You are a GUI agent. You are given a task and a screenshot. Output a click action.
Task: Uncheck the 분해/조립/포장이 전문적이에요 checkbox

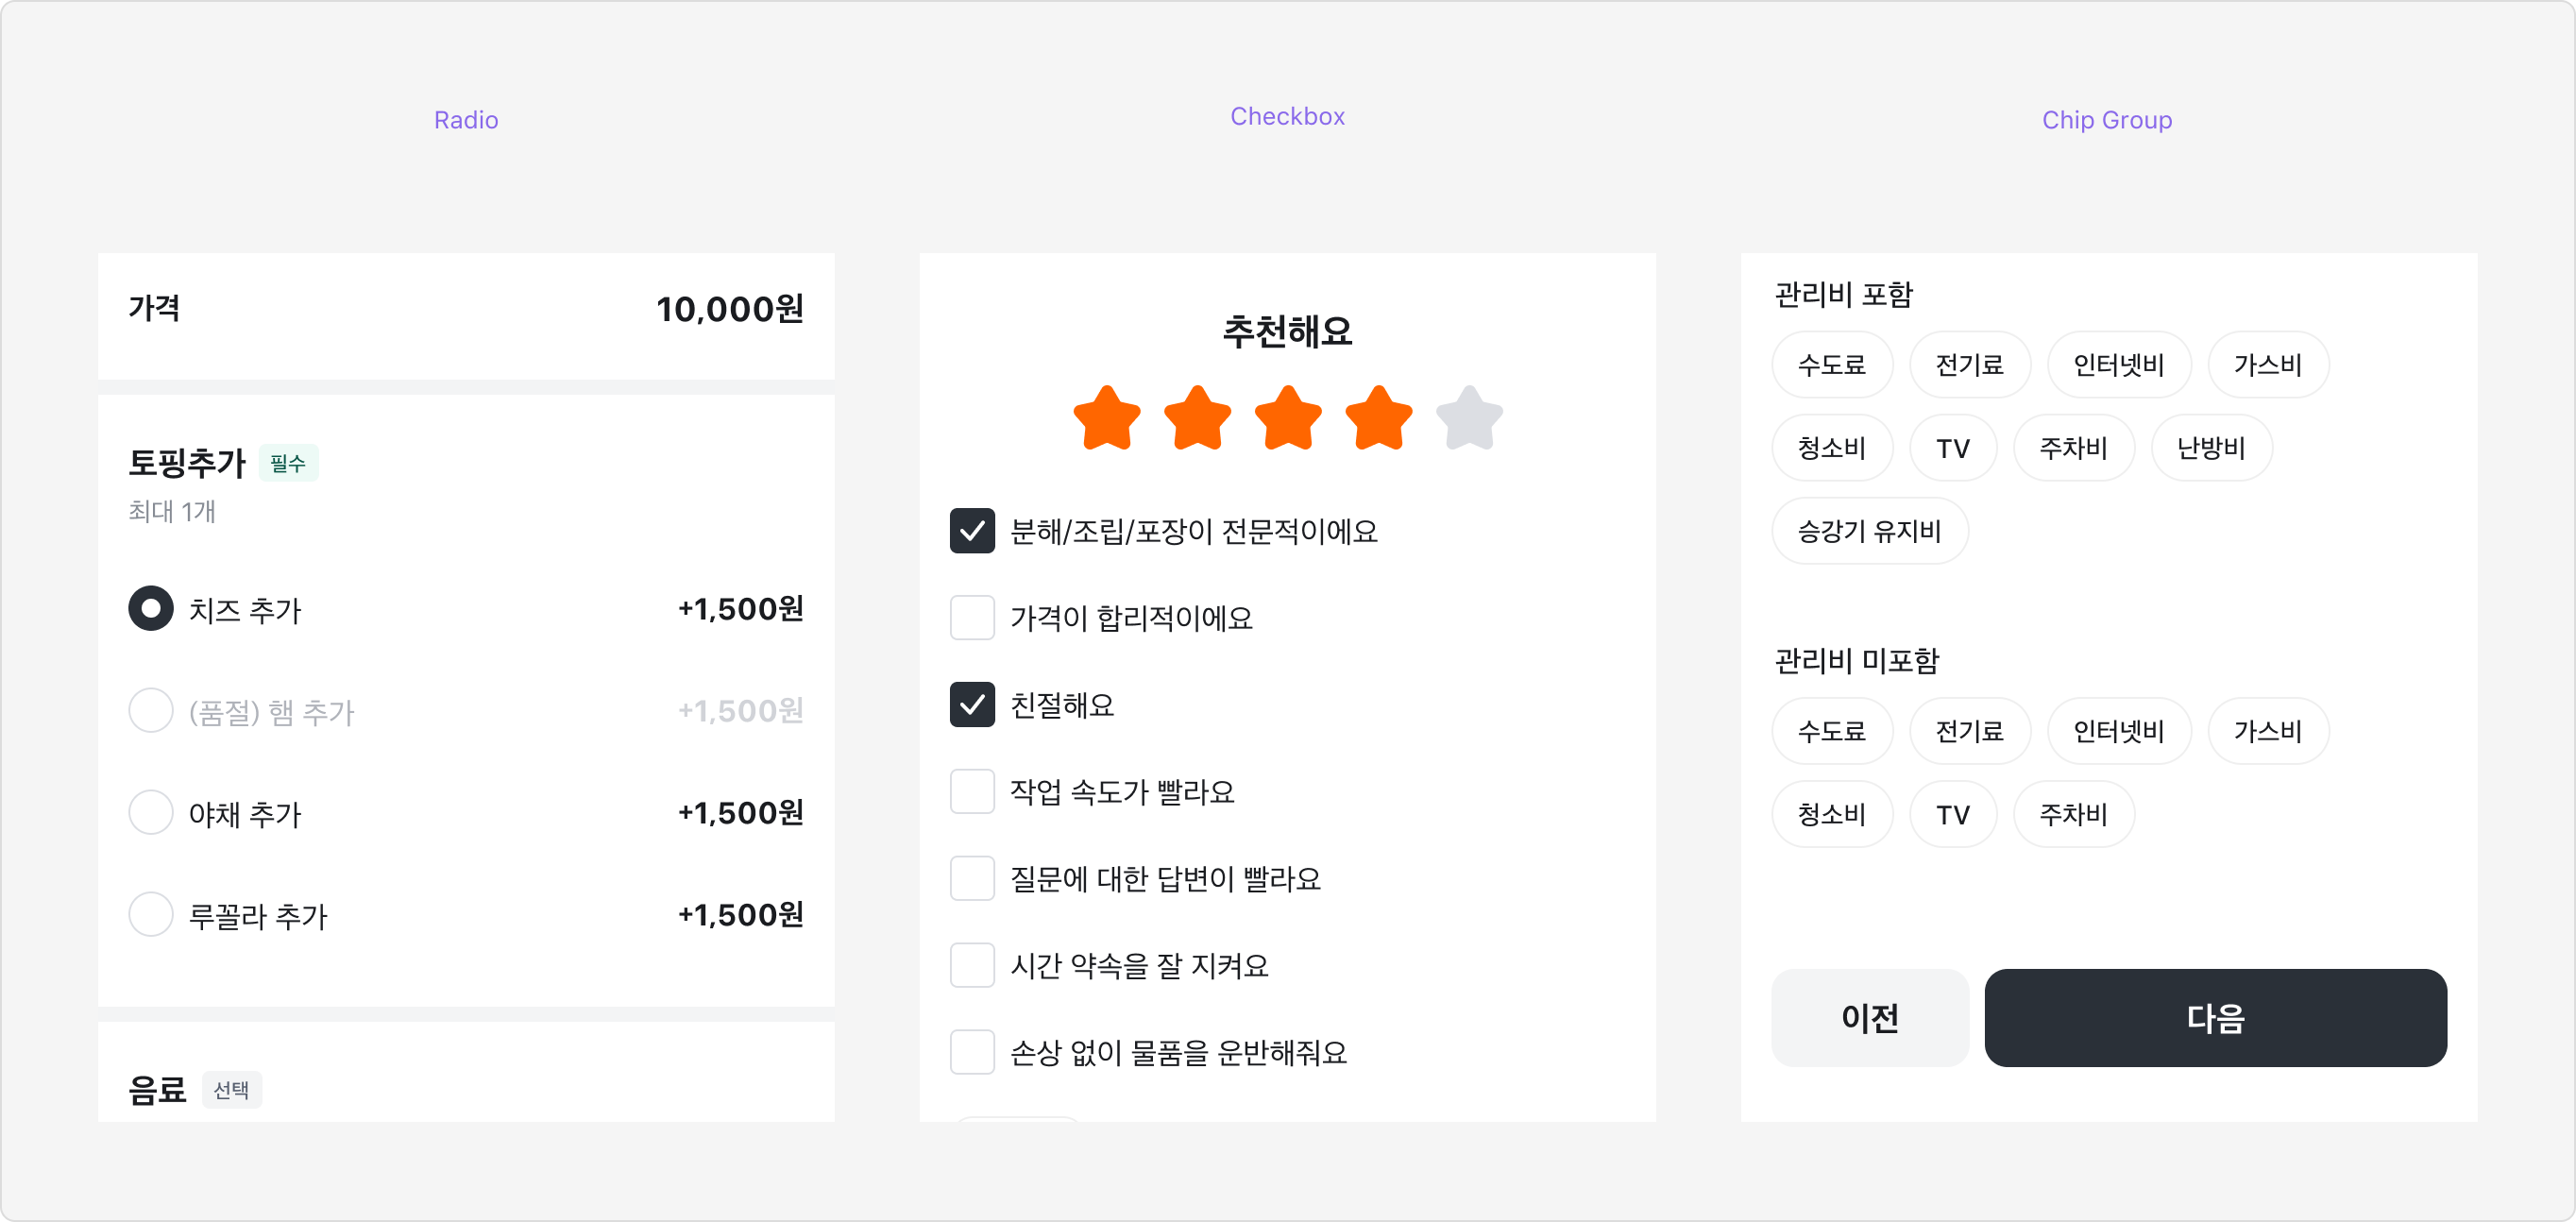click(971, 531)
